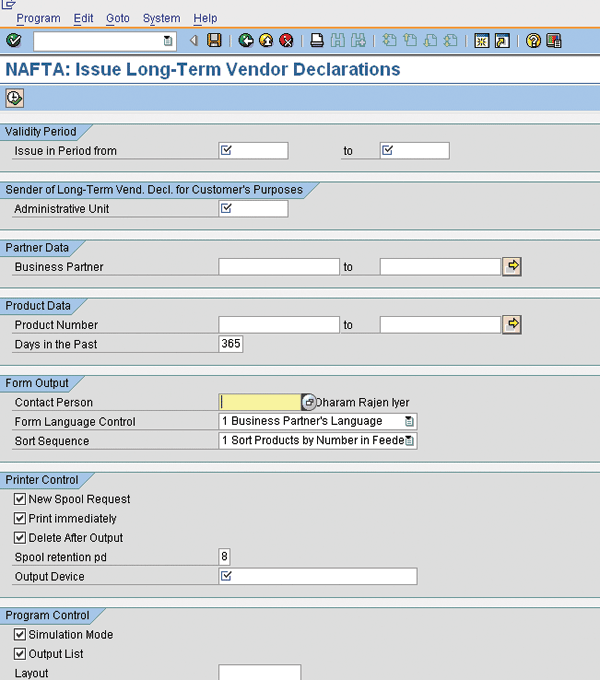Open Product Number multiple selection arrow
The image size is (600, 680).
coord(512,324)
